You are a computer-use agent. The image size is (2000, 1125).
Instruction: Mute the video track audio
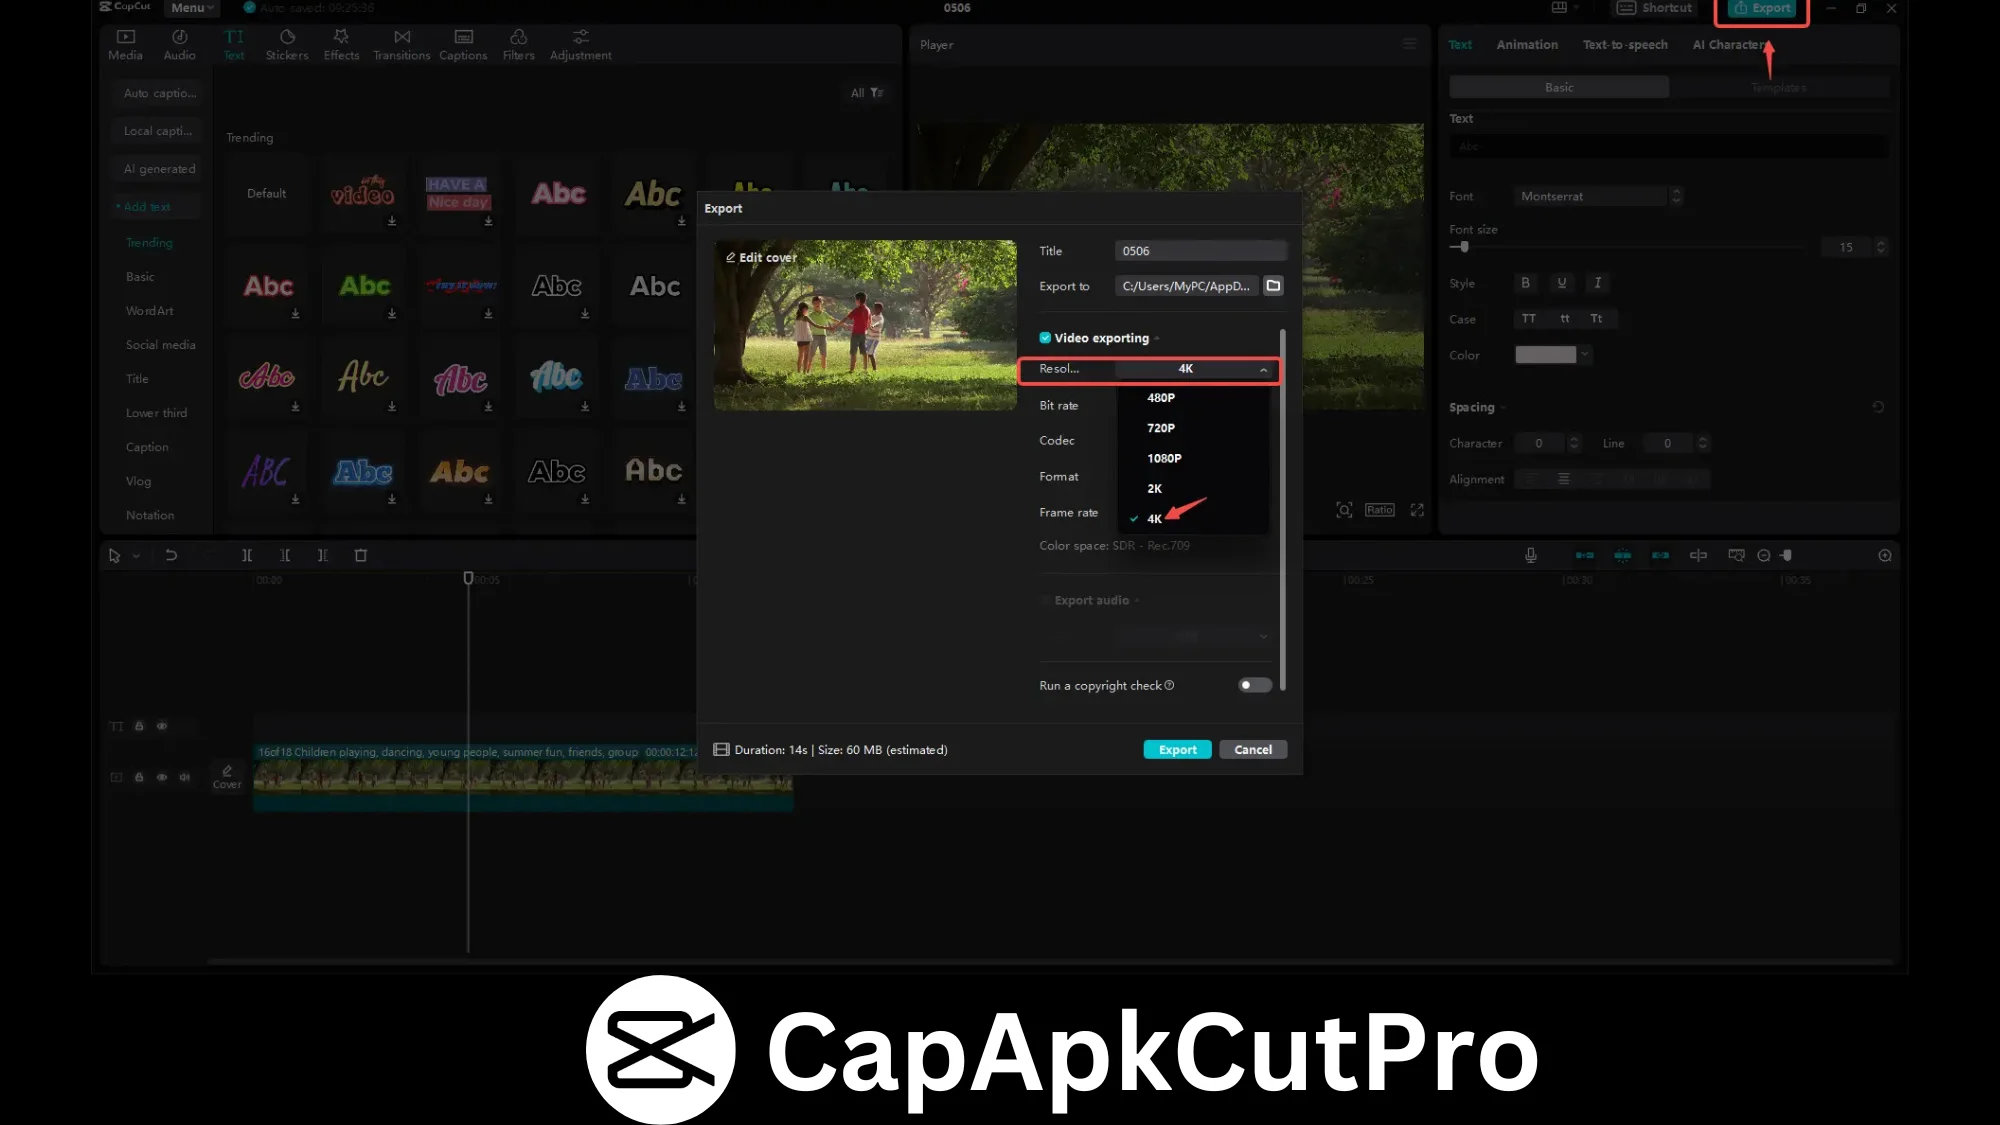185,777
